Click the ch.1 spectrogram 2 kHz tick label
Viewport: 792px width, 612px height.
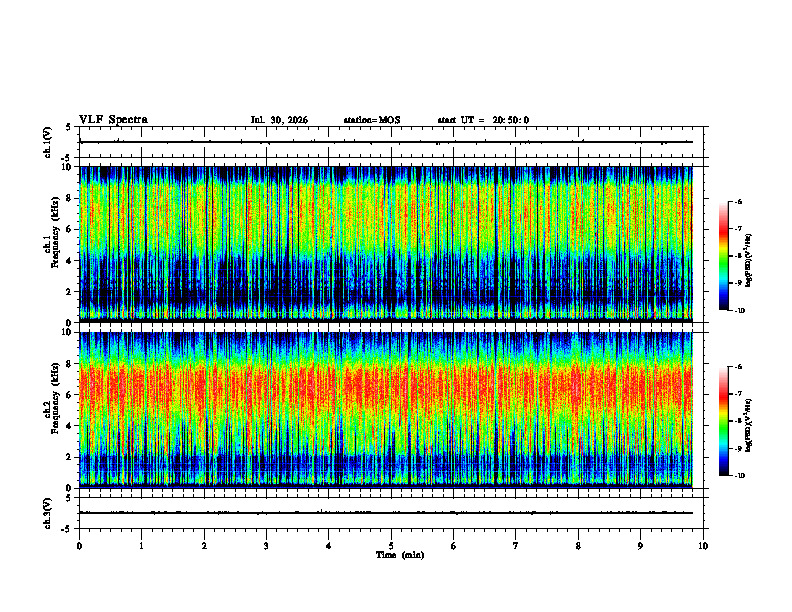click(x=70, y=291)
